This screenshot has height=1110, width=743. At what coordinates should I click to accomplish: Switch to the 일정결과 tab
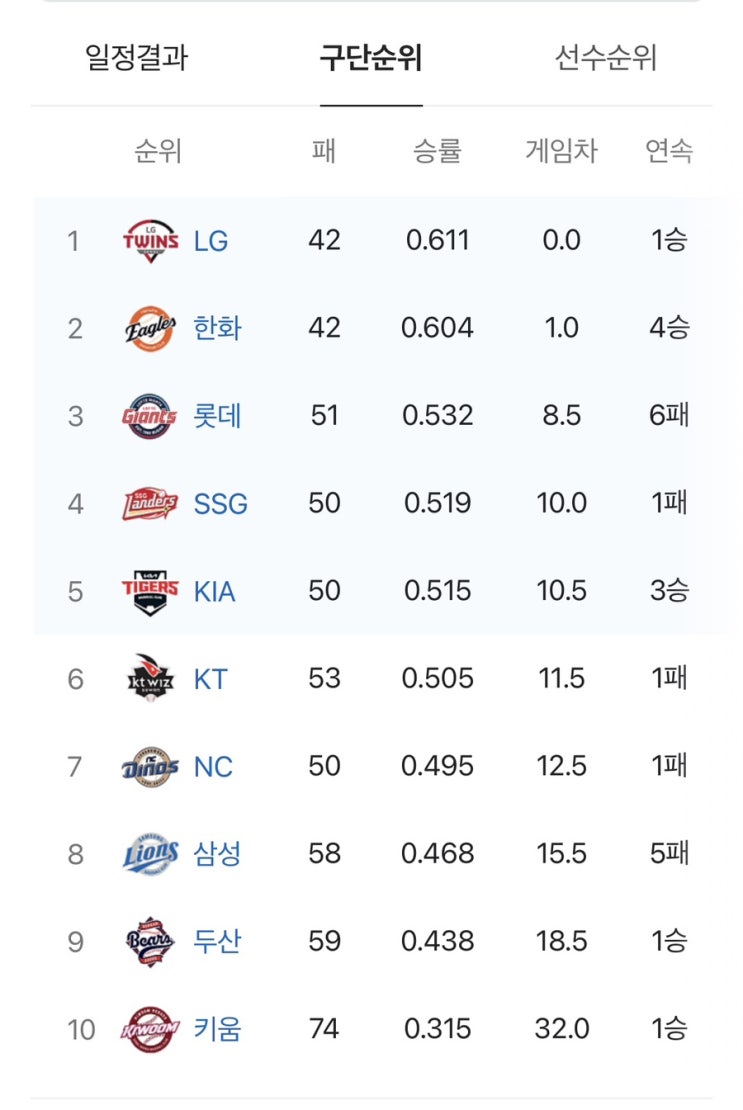click(x=137, y=58)
